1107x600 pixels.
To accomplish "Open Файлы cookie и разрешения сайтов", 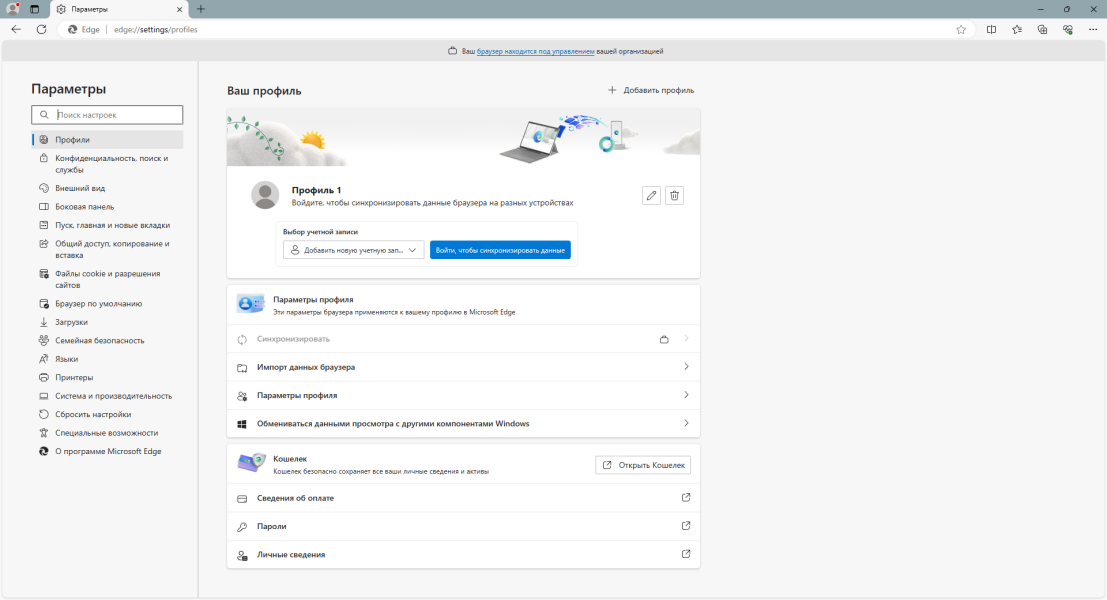I will coord(107,280).
